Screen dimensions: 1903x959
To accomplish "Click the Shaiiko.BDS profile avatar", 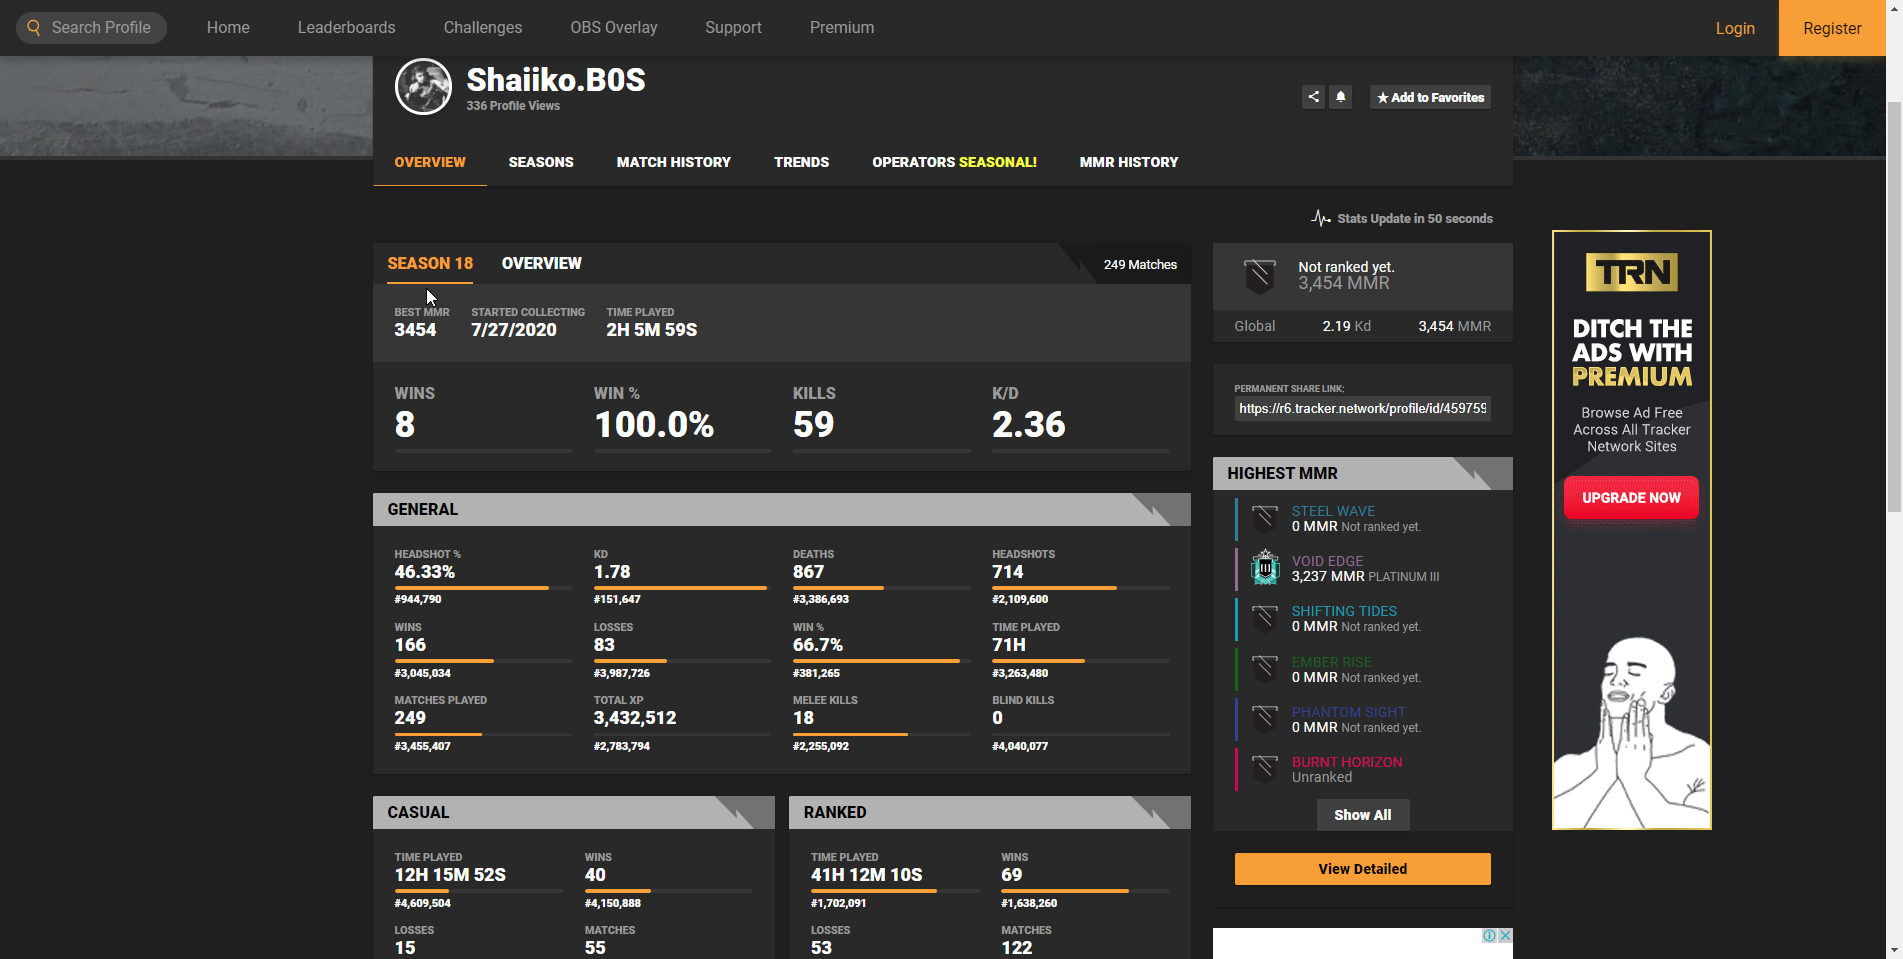I will coord(423,87).
